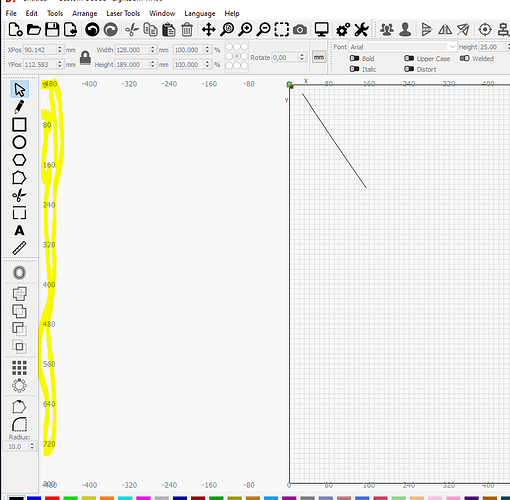
Task: Pick the Ellipse tool
Action: (x=19, y=142)
